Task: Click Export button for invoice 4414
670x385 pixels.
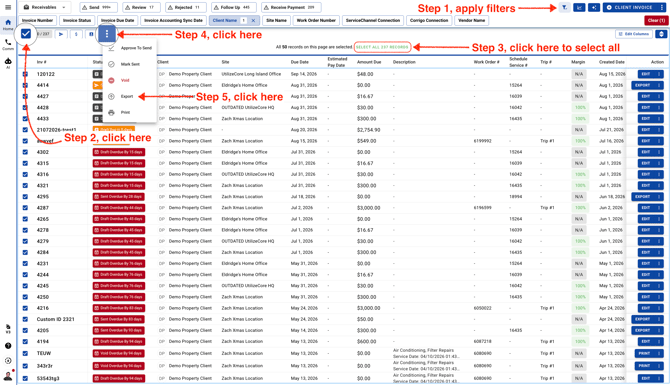Action: (643, 85)
